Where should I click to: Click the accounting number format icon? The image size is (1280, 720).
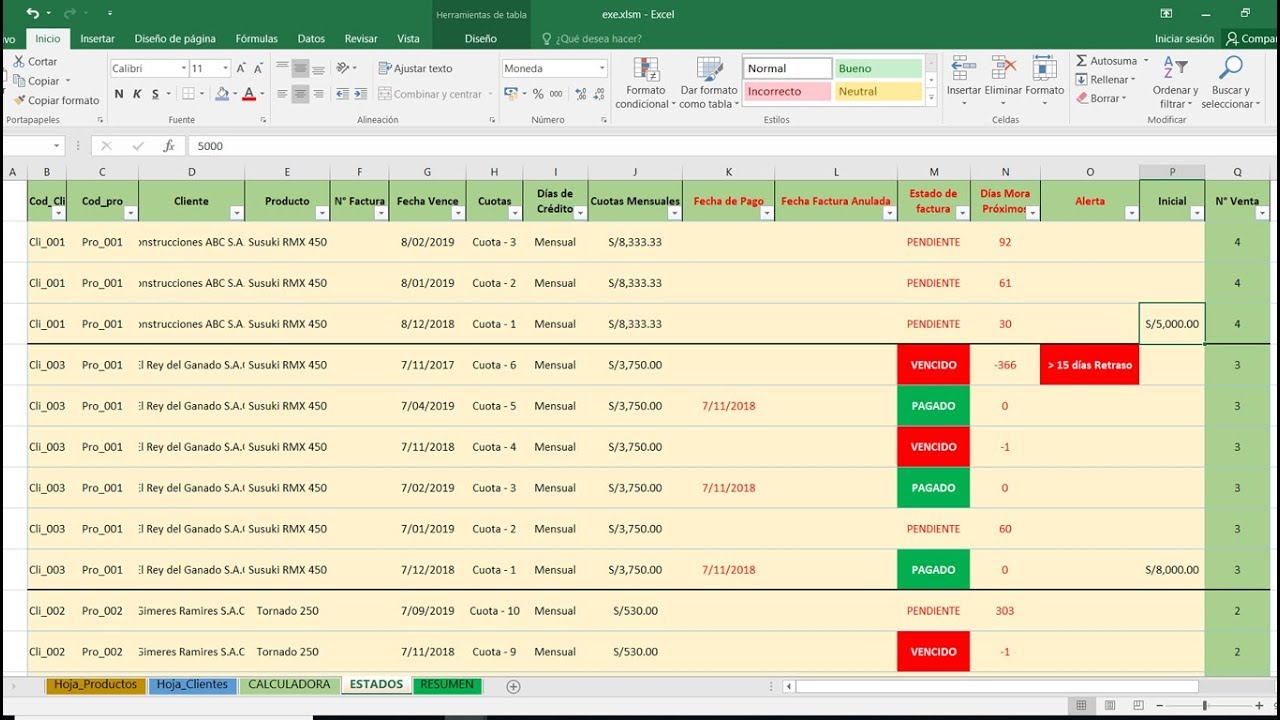[511, 94]
